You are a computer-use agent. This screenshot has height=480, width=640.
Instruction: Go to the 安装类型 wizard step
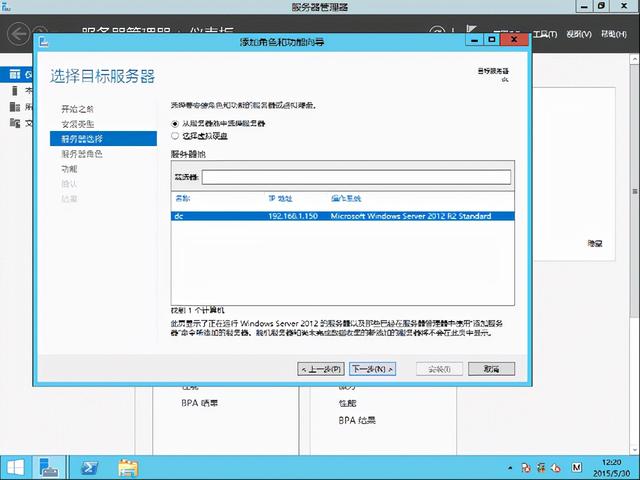(x=78, y=124)
